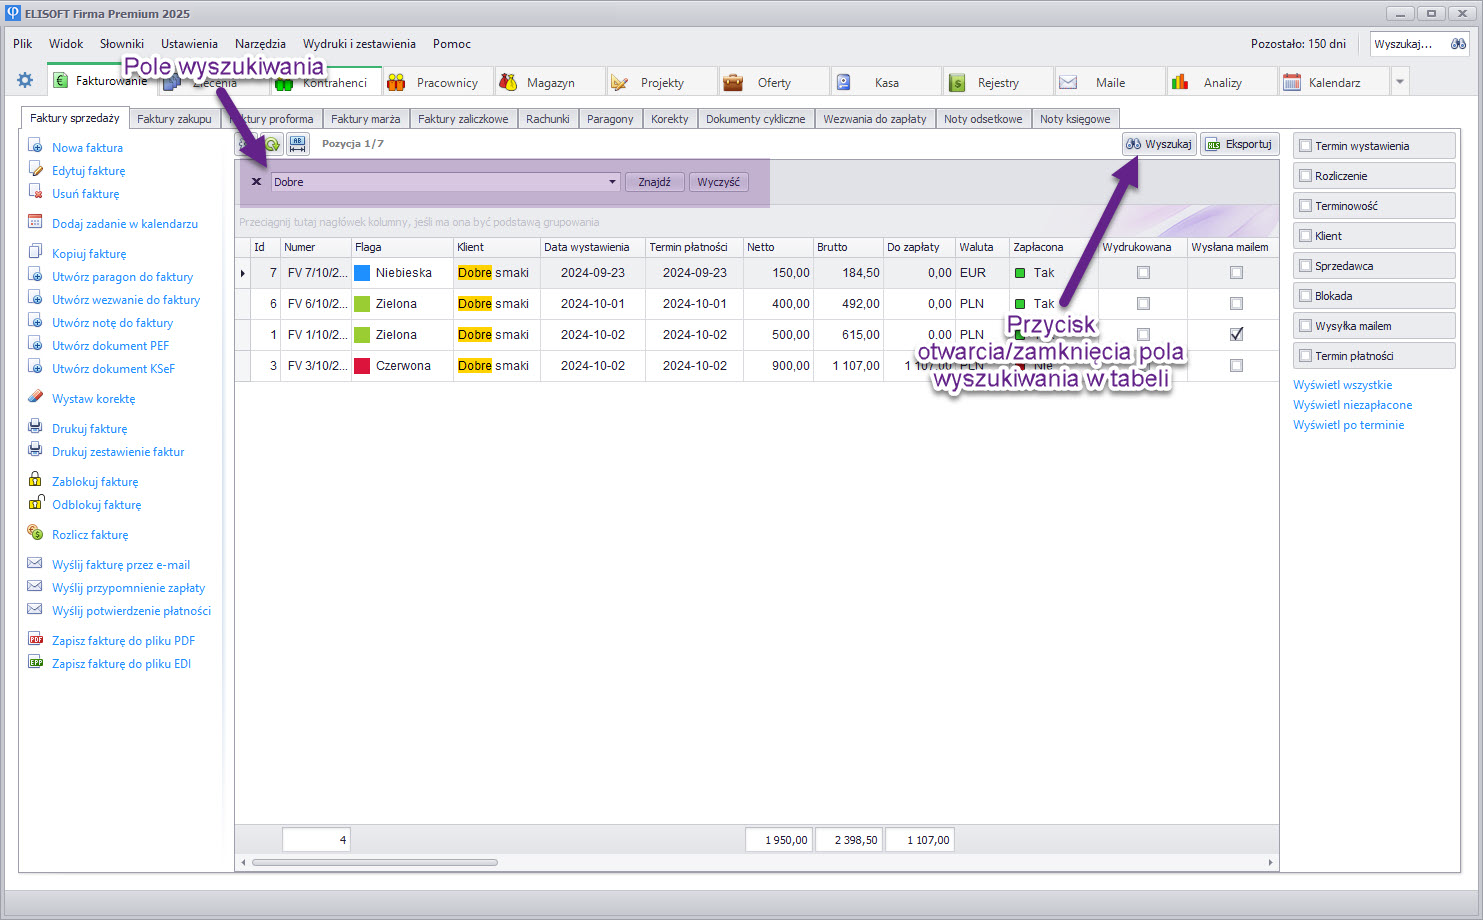The height and width of the screenshot is (920, 1483).
Task: Click the Zapisz fakturę do pliku PDF icon
Action: 35,639
